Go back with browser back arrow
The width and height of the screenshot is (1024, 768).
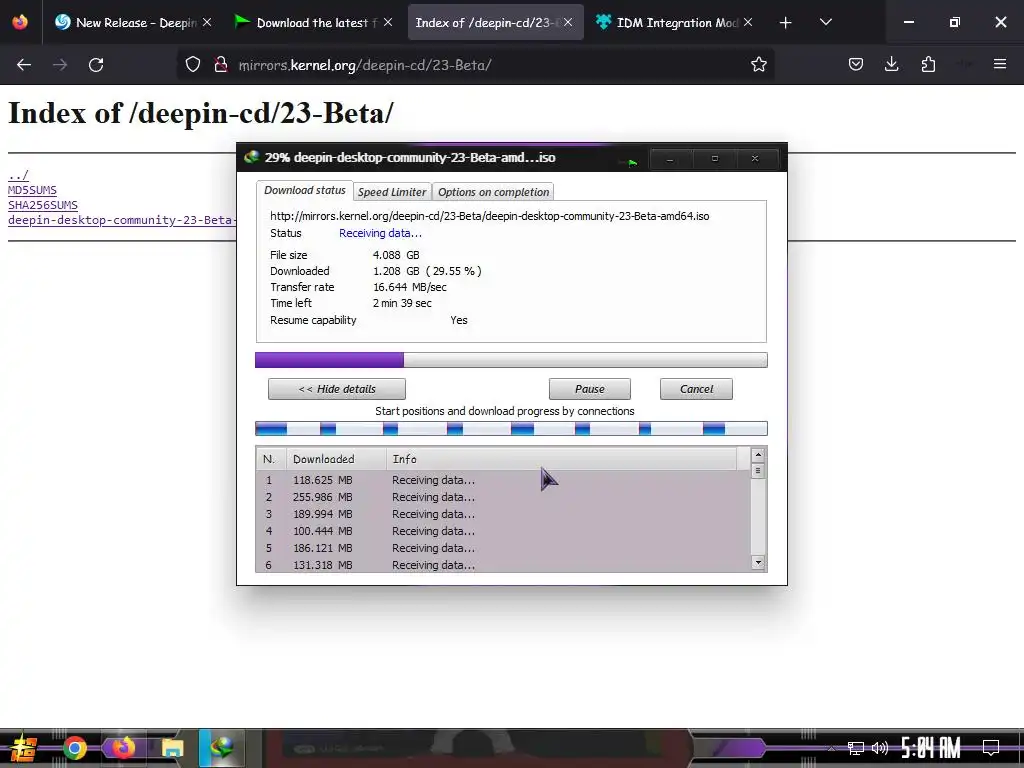24,65
